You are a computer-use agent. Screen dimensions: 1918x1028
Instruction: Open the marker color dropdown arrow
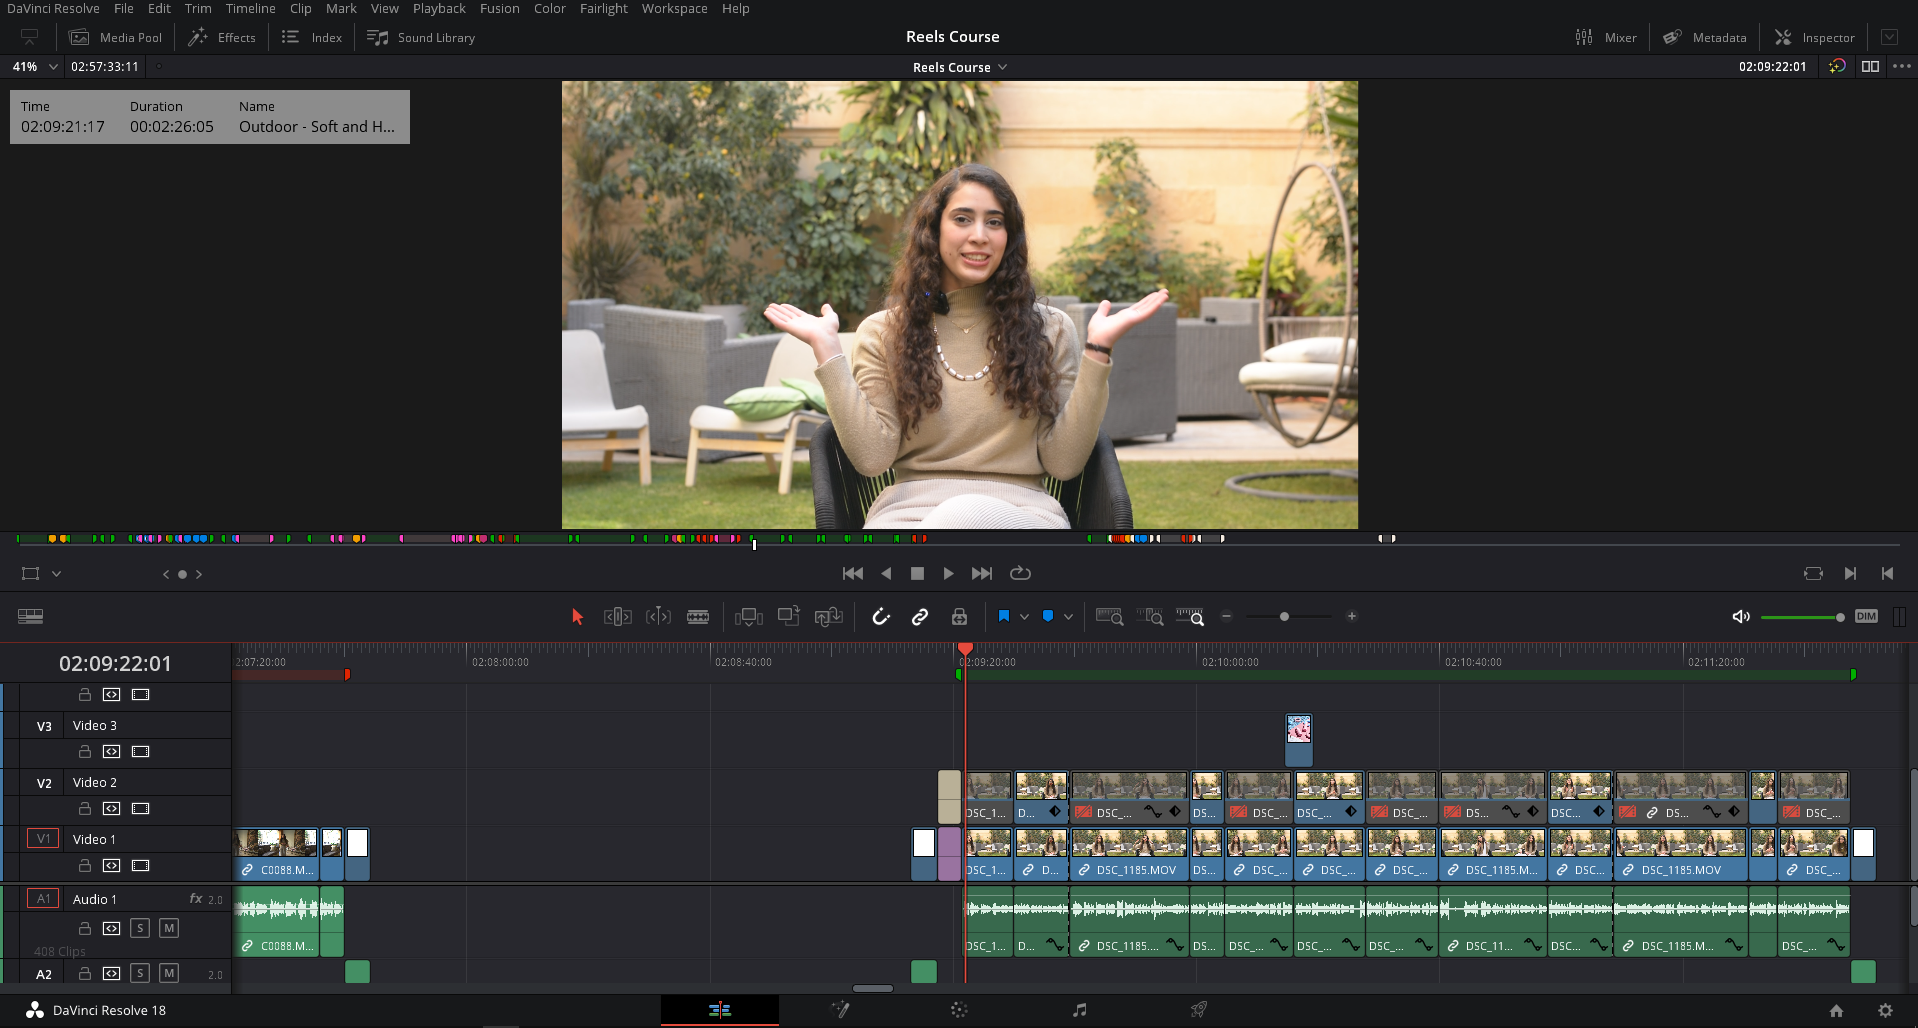click(1068, 617)
